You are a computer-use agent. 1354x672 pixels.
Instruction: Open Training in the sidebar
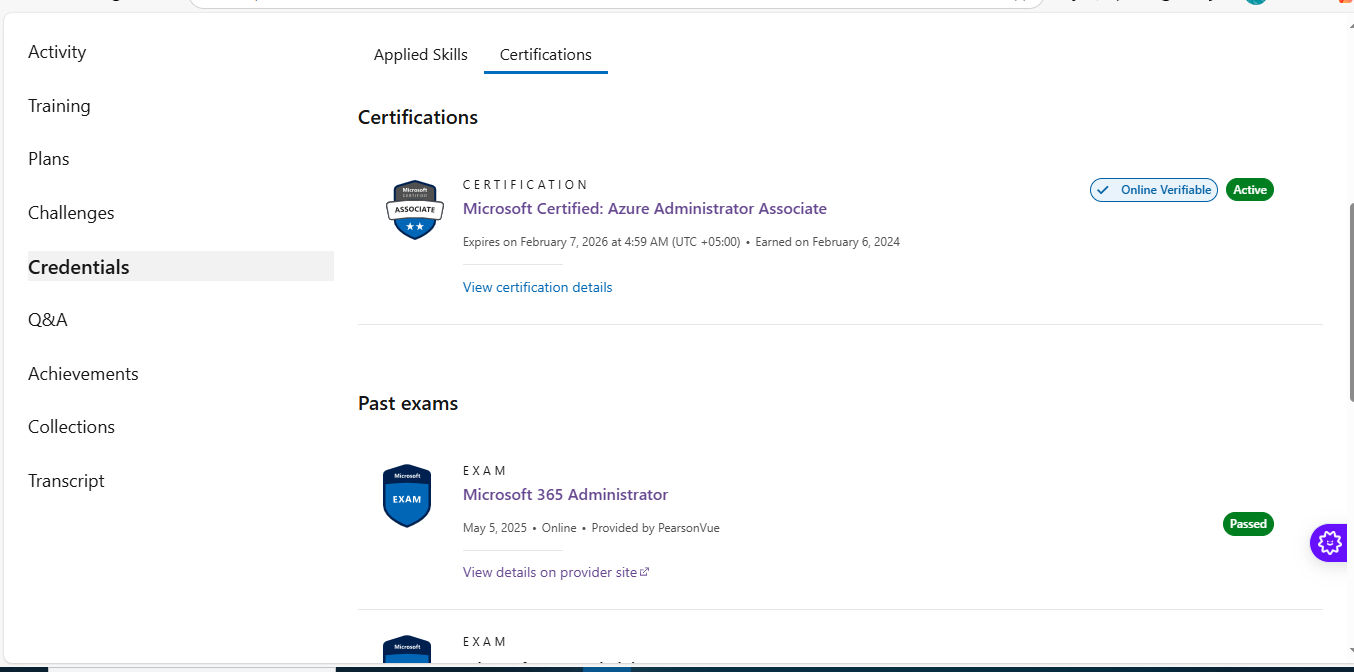[59, 106]
